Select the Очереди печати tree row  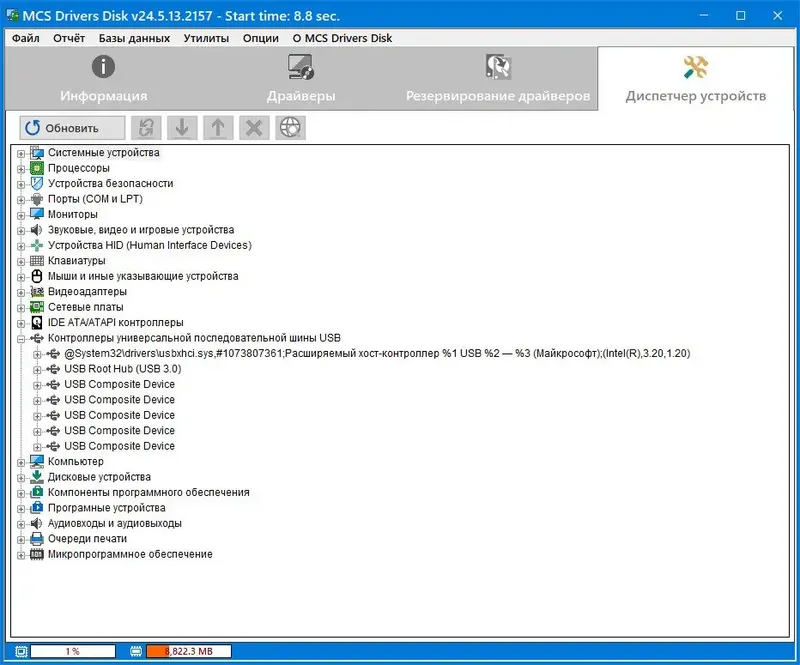coord(87,539)
